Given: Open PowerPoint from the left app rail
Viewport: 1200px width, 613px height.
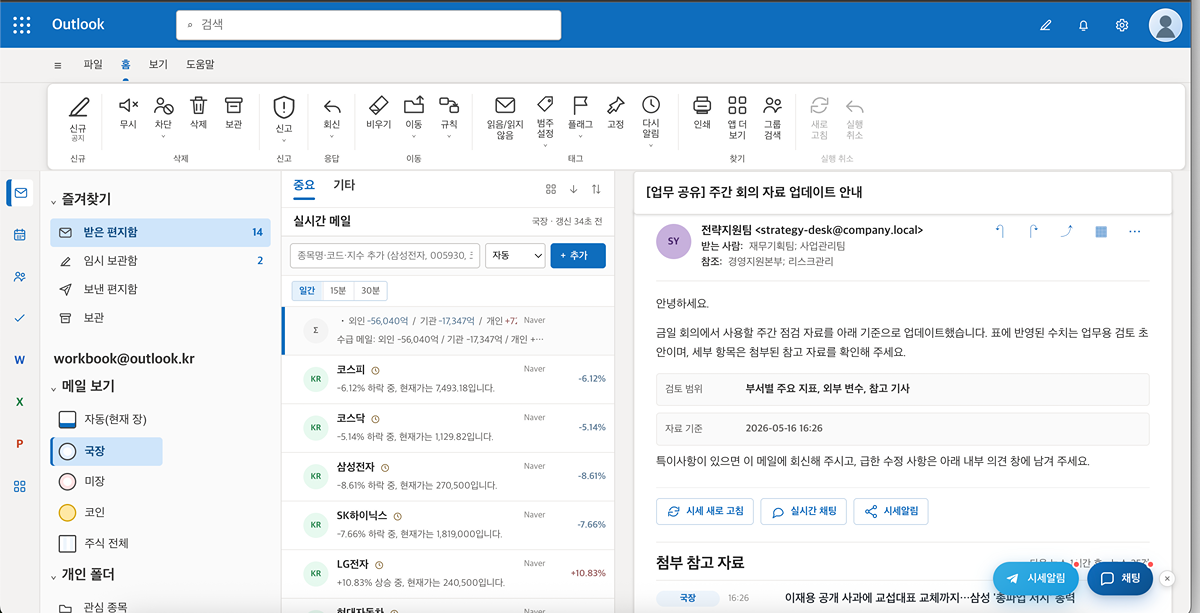Looking at the screenshot, I should point(20,444).
